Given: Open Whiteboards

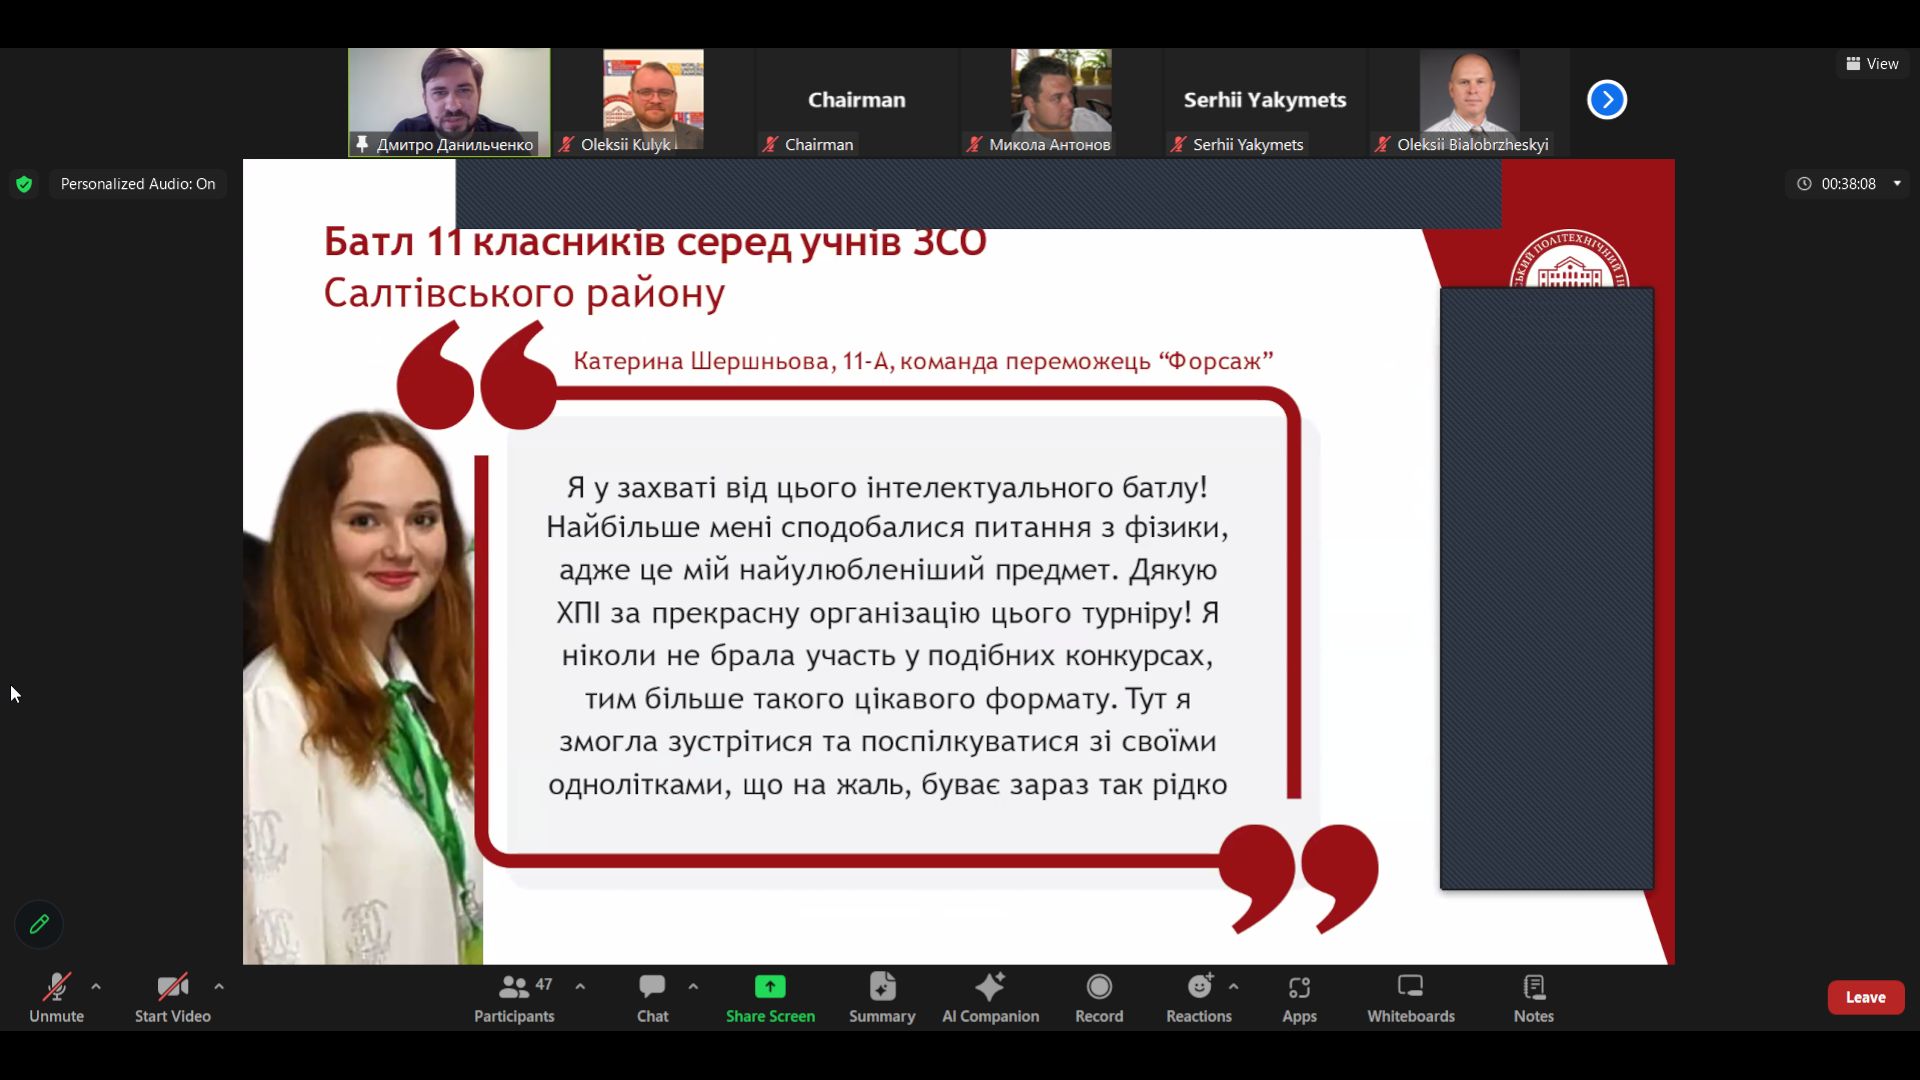Looking at the screenshot, I should coord(1410,987).
